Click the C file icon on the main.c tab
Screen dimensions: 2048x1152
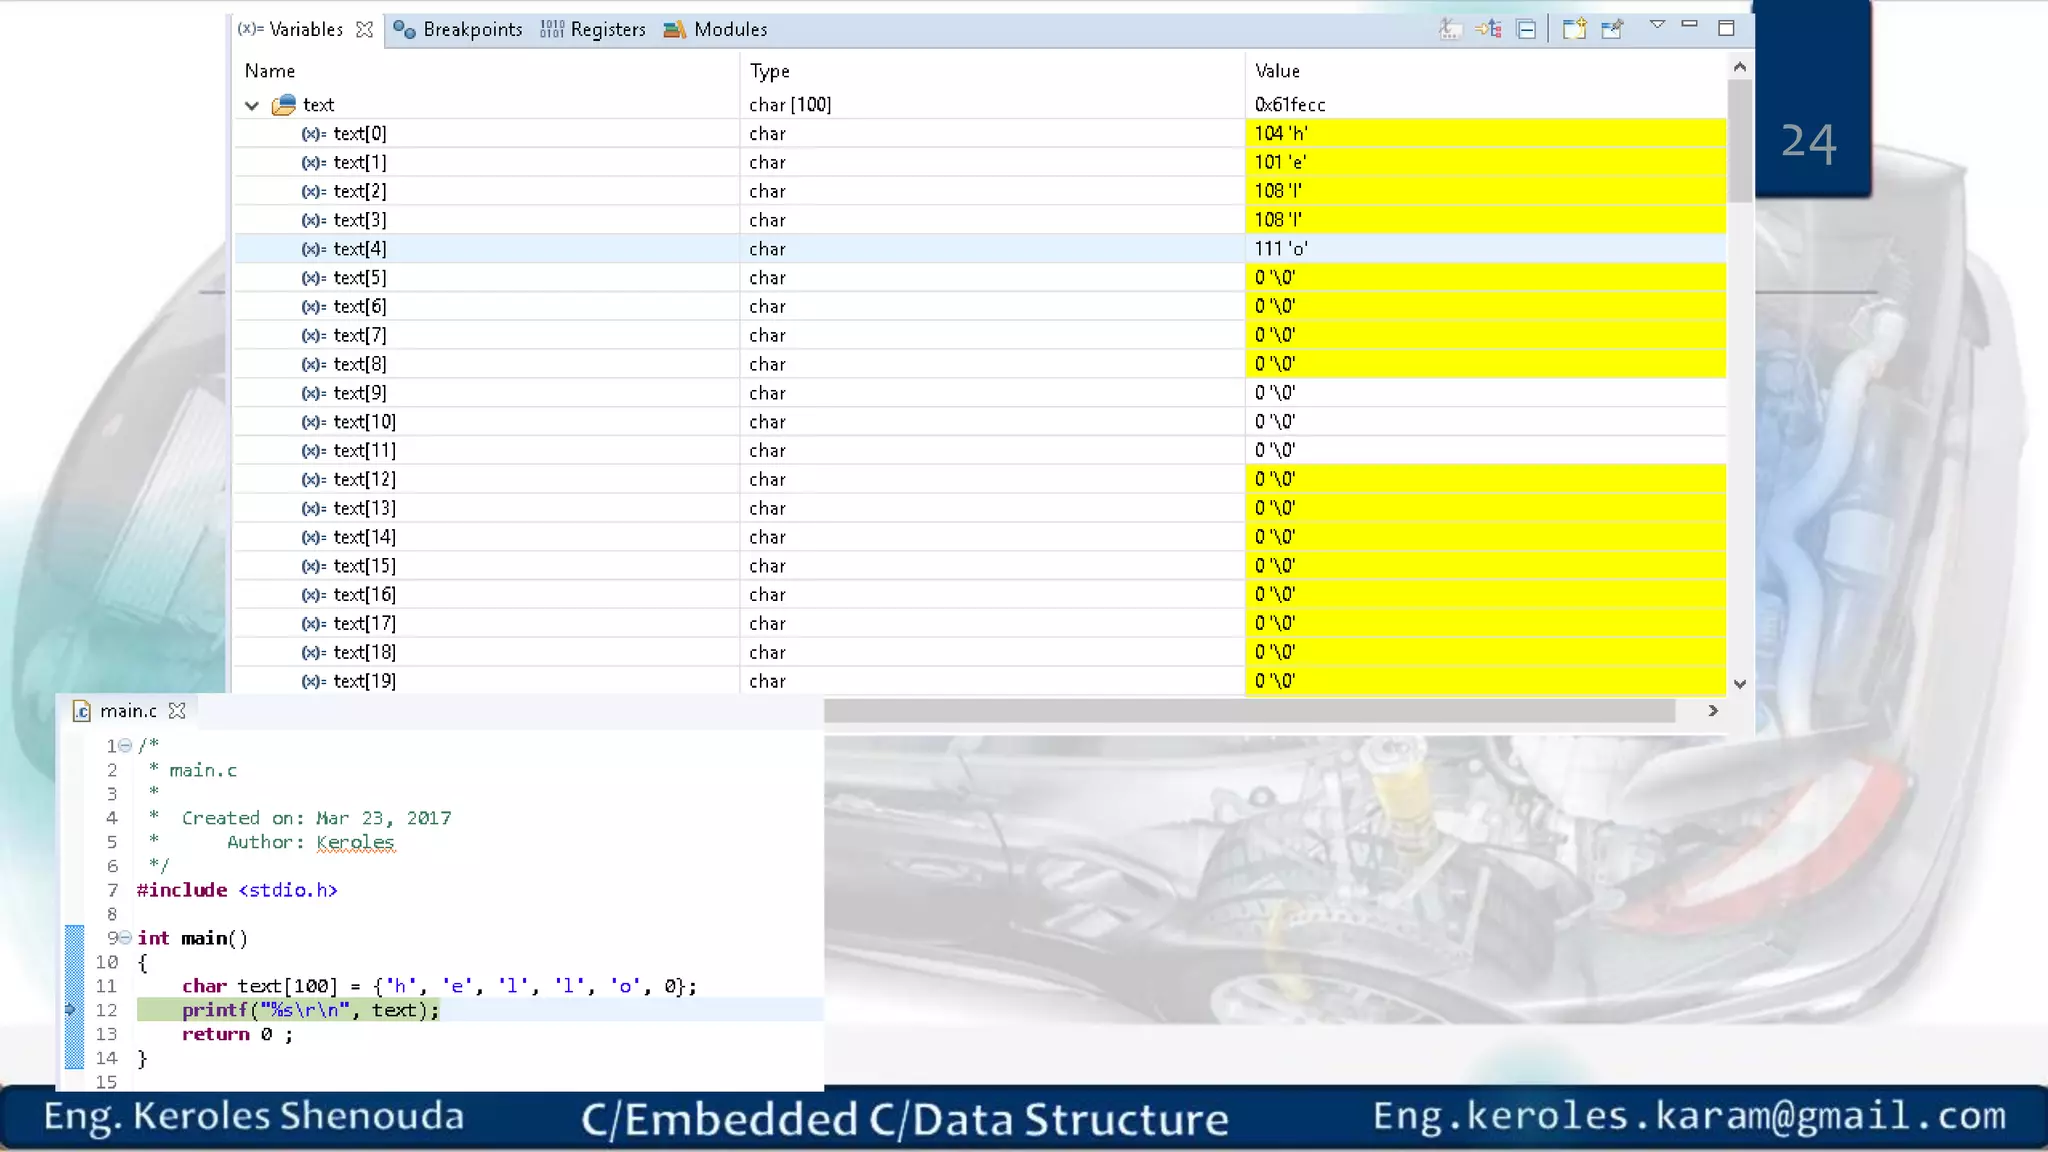pos(82,711)
